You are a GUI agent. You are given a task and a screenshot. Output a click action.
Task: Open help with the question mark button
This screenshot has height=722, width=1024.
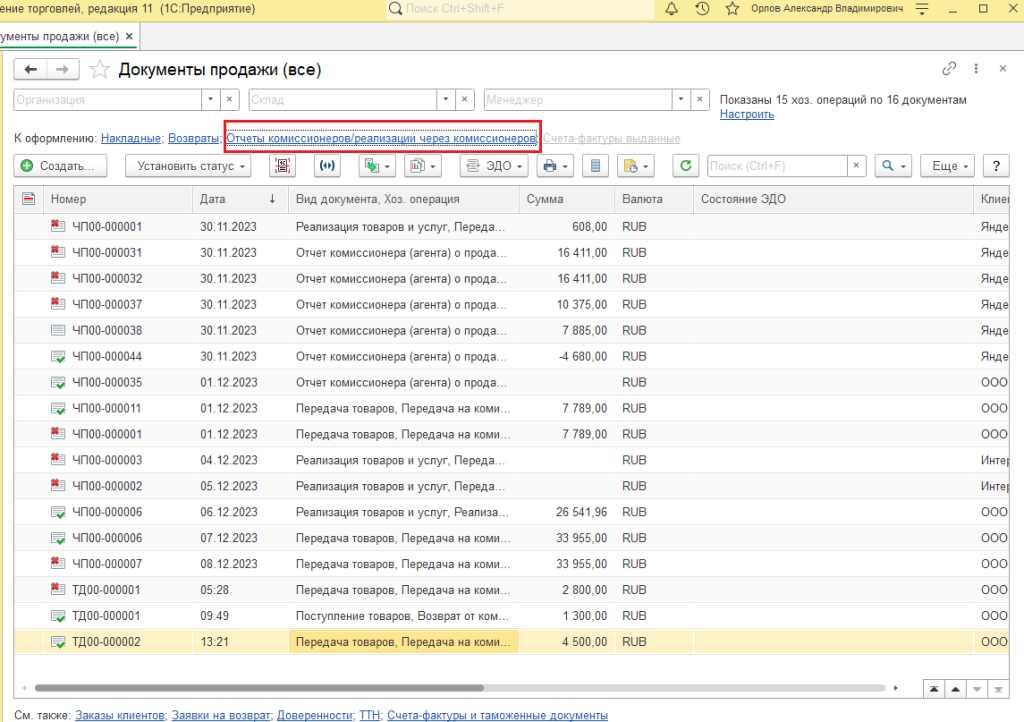[996, 166]
